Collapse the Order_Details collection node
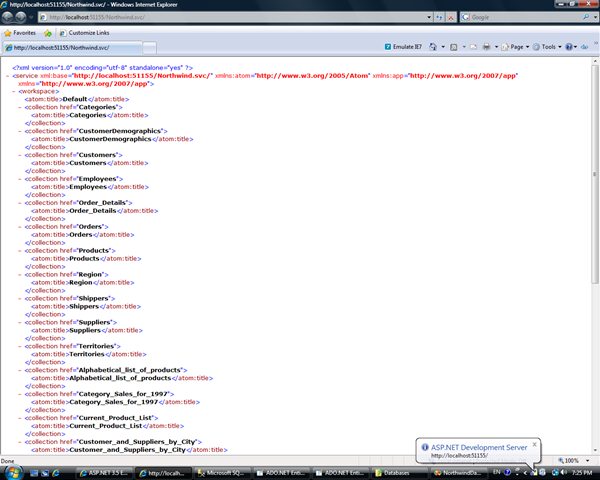This screenshot has height=480, width=600. [x=20, y=203]
